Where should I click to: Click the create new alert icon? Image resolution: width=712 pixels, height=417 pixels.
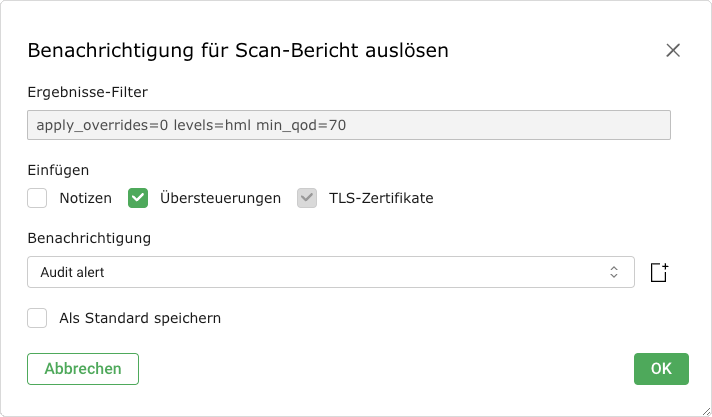658,272
